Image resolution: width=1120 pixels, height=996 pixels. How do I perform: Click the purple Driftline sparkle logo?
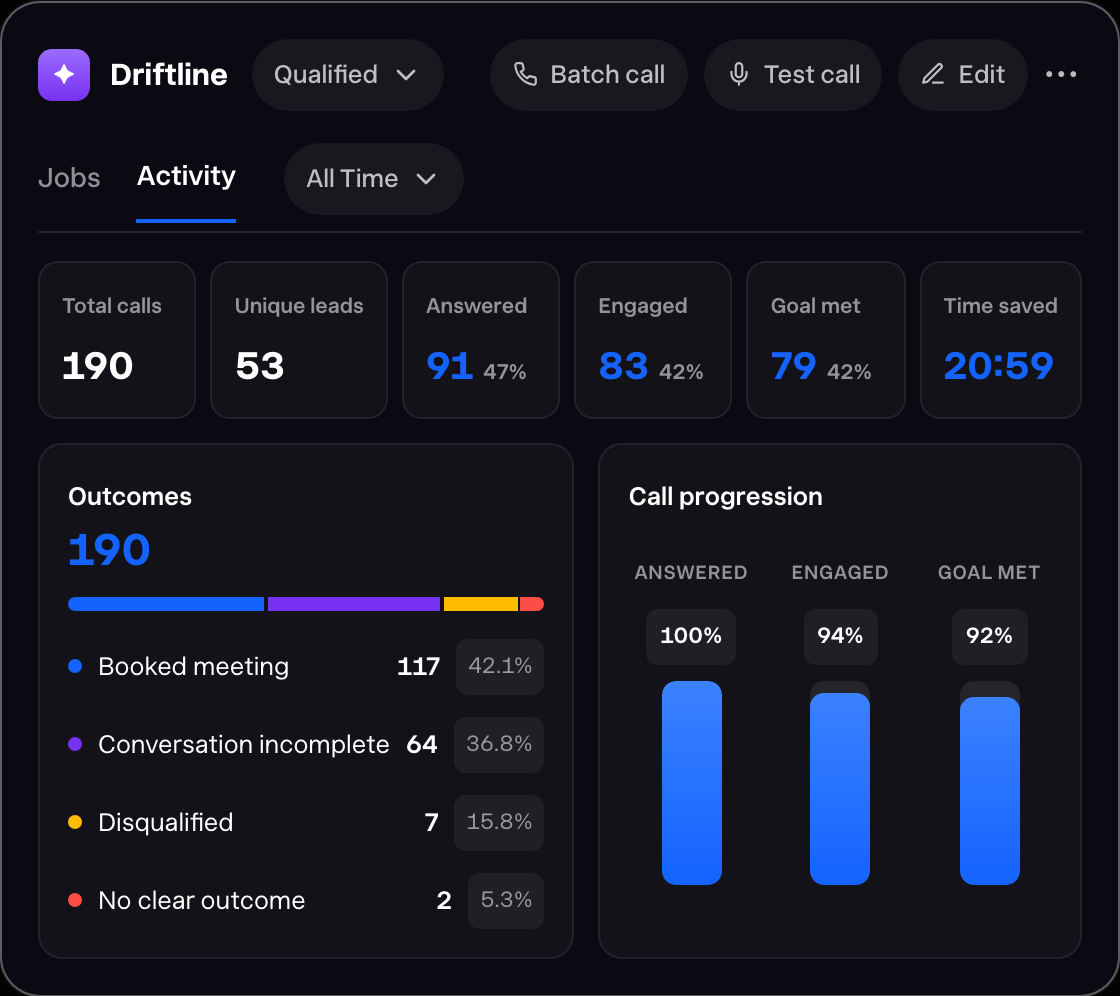pos(64,75)
